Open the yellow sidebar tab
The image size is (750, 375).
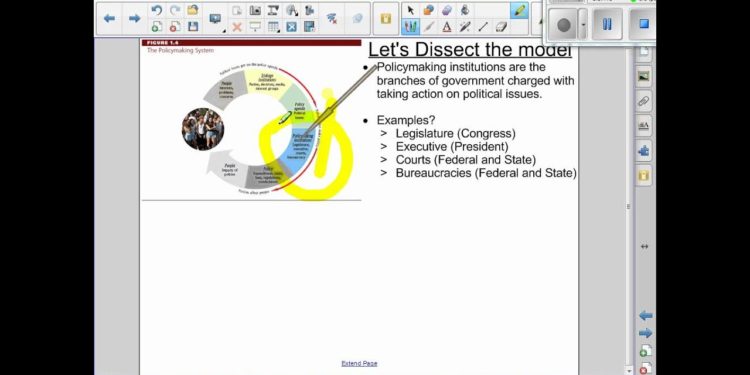[644, 175]
